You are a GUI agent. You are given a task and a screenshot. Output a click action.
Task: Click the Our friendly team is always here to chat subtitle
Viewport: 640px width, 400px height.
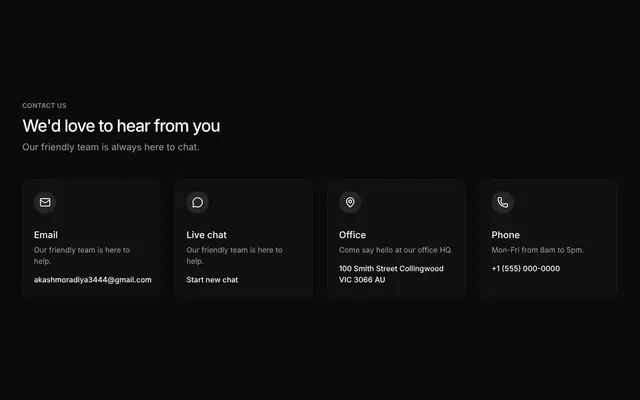(x=111, y=147)
